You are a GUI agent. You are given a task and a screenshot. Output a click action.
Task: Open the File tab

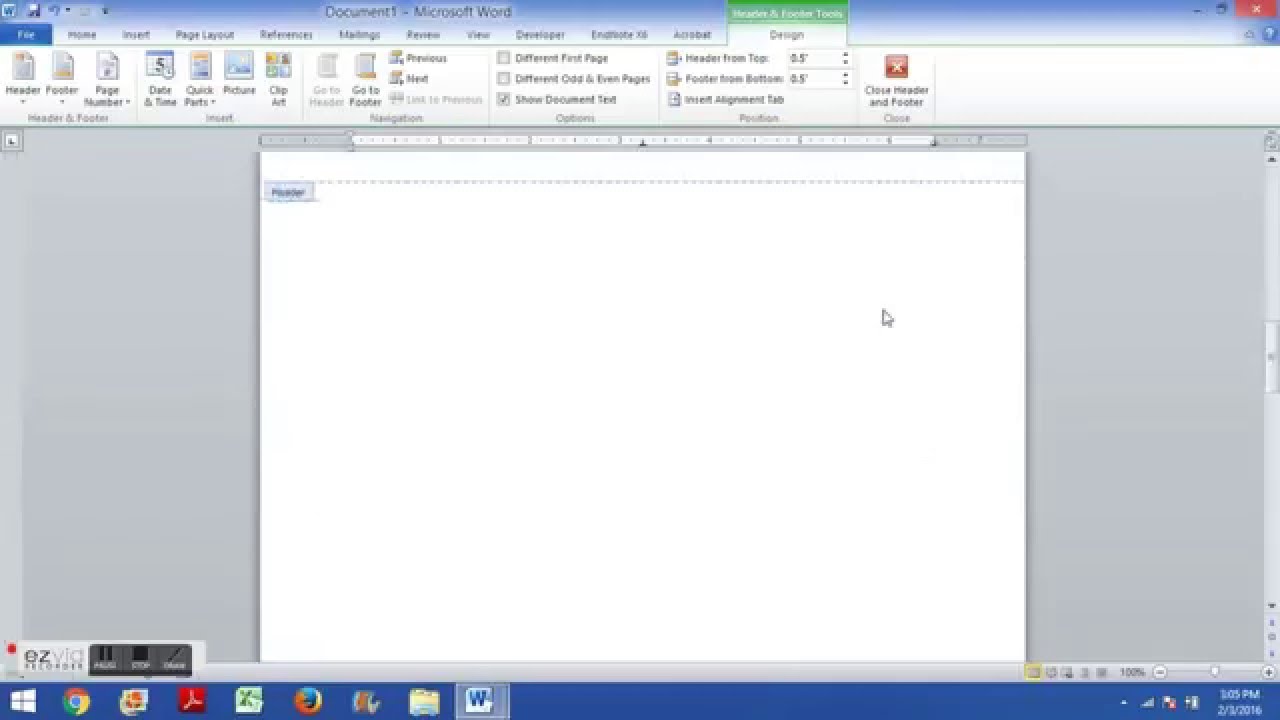click(x=26, y=35)
